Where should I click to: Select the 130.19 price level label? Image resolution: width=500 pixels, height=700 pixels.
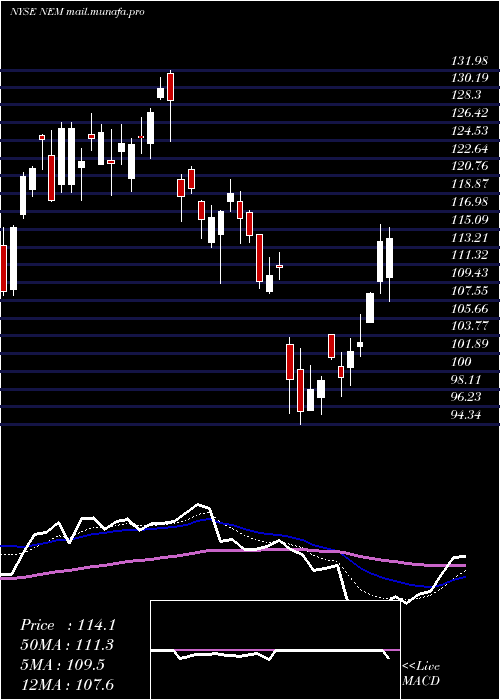(x=469, y=78)
